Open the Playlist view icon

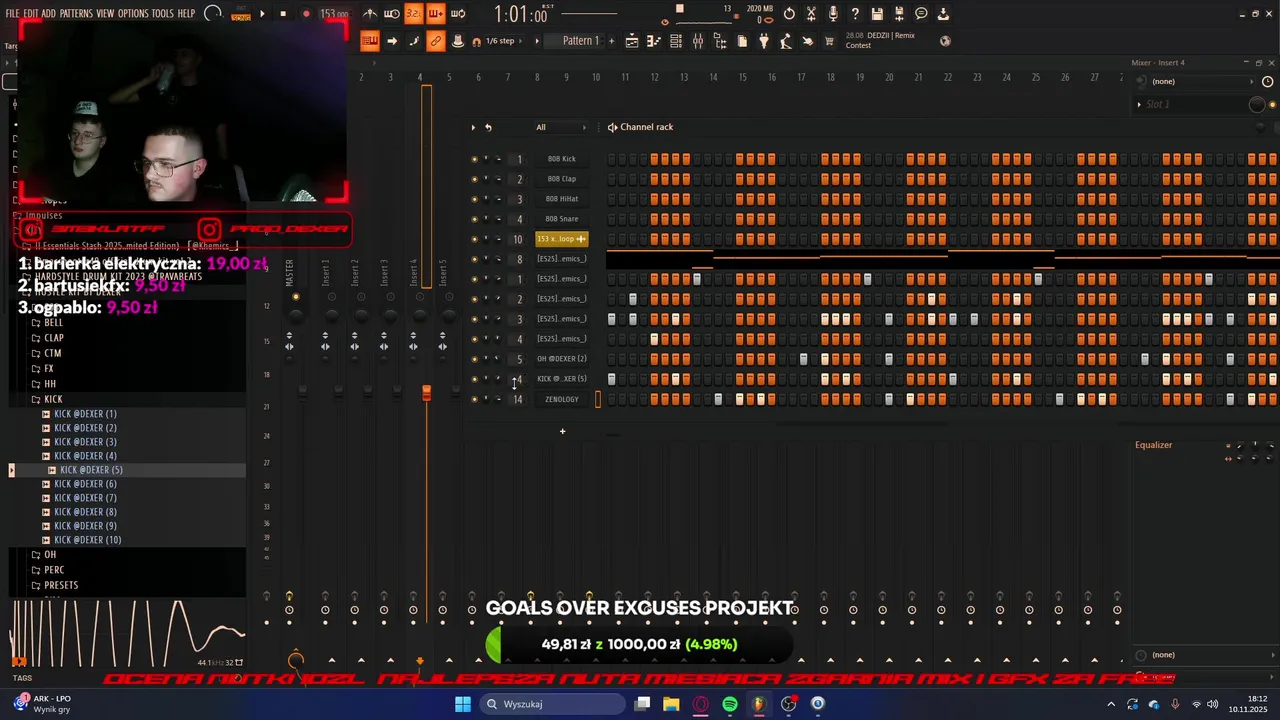coord(632,41)
